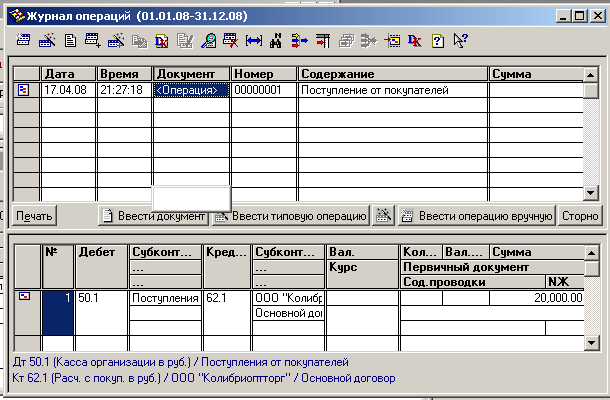Screen dimensions: 610x400
Task: Click the Документ column header
Action: coord(191,74)
